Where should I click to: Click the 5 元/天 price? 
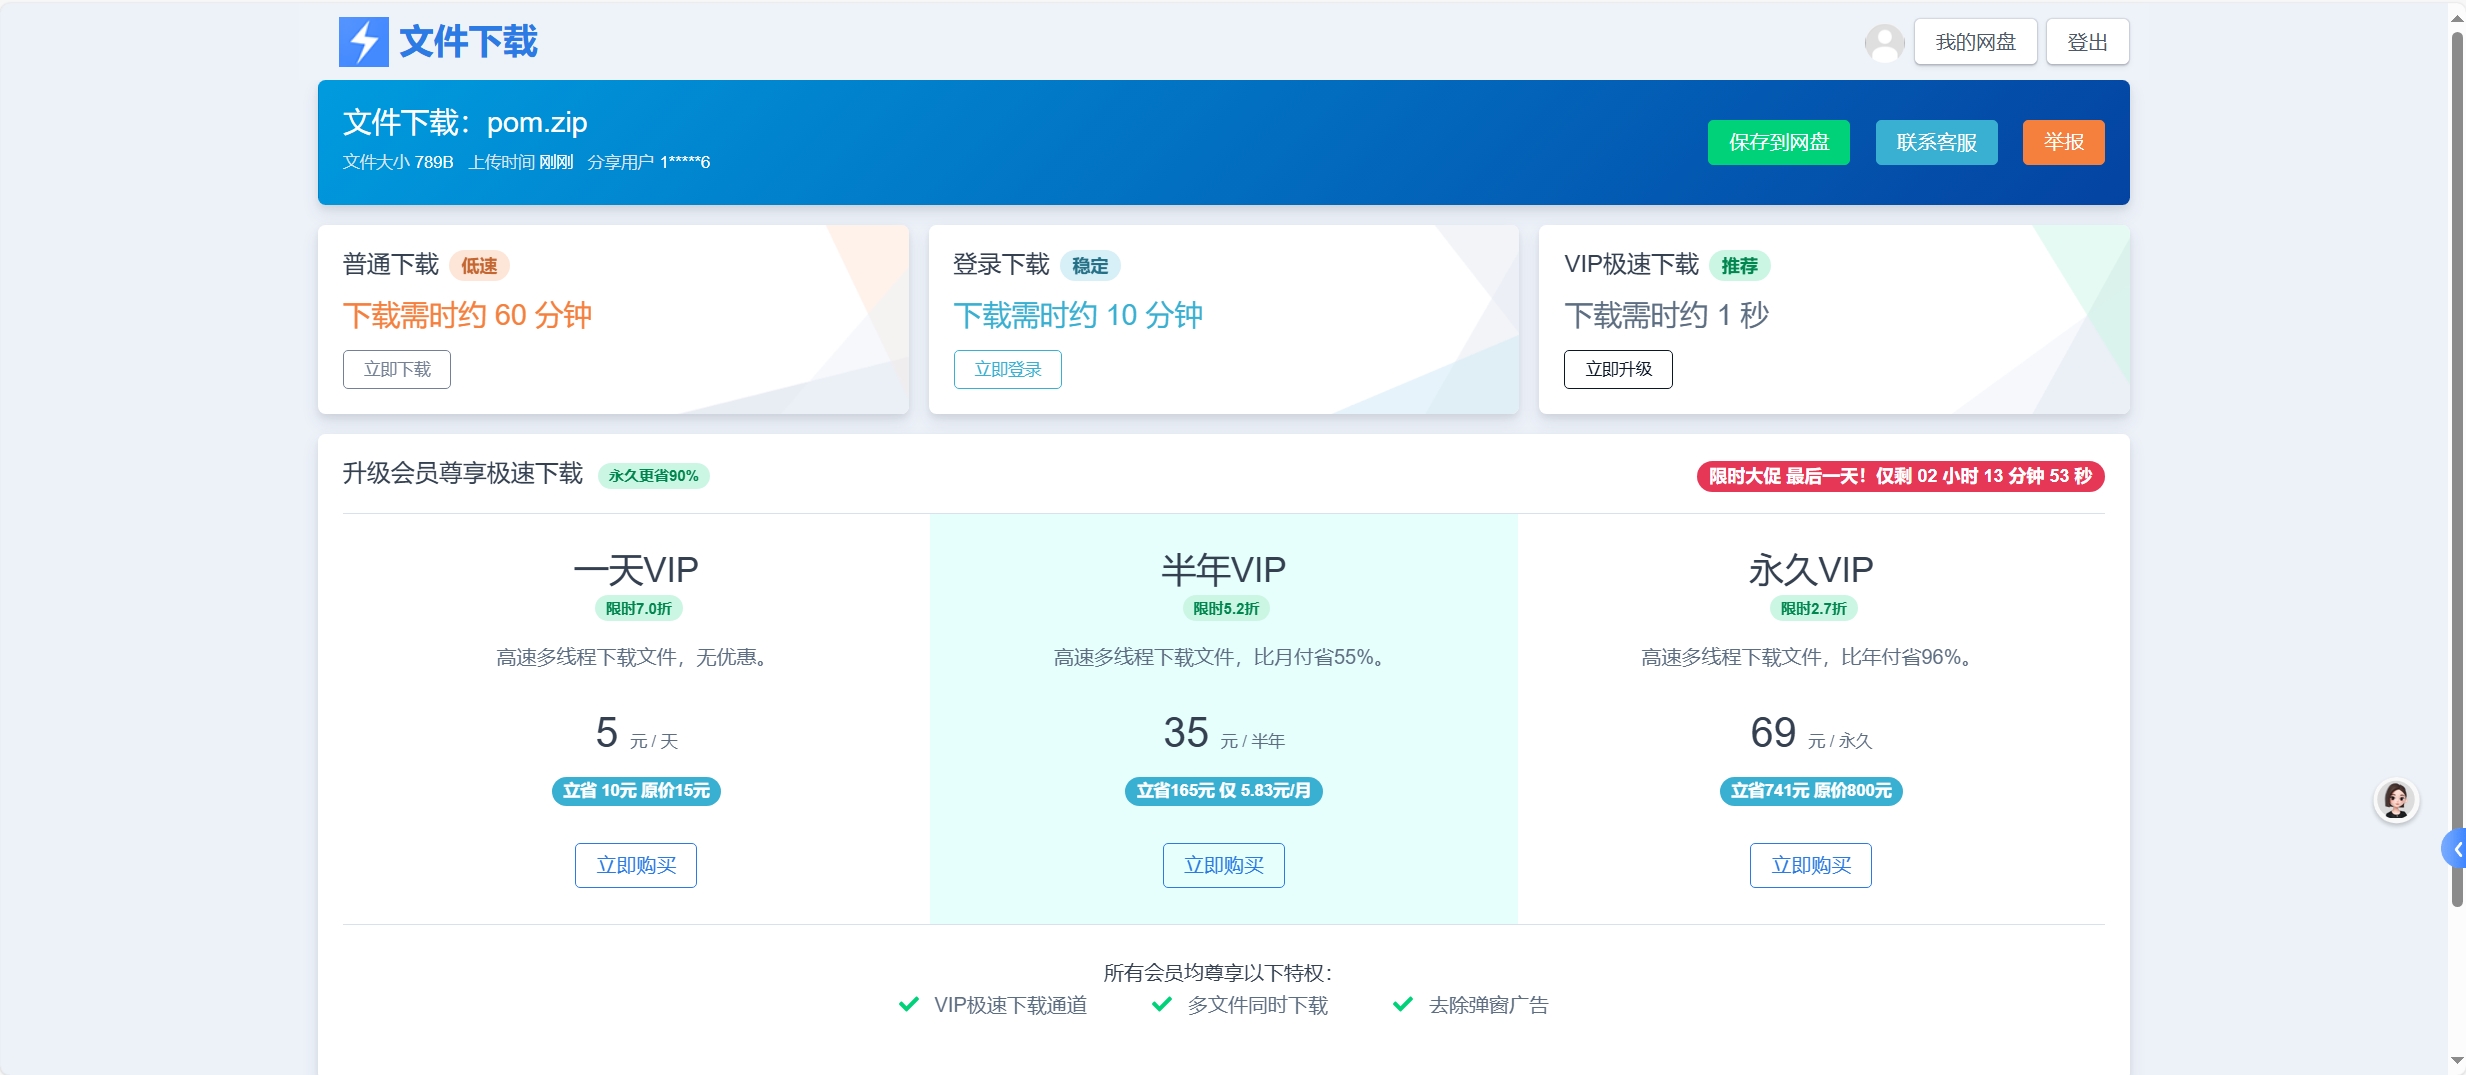coord(637,733)
